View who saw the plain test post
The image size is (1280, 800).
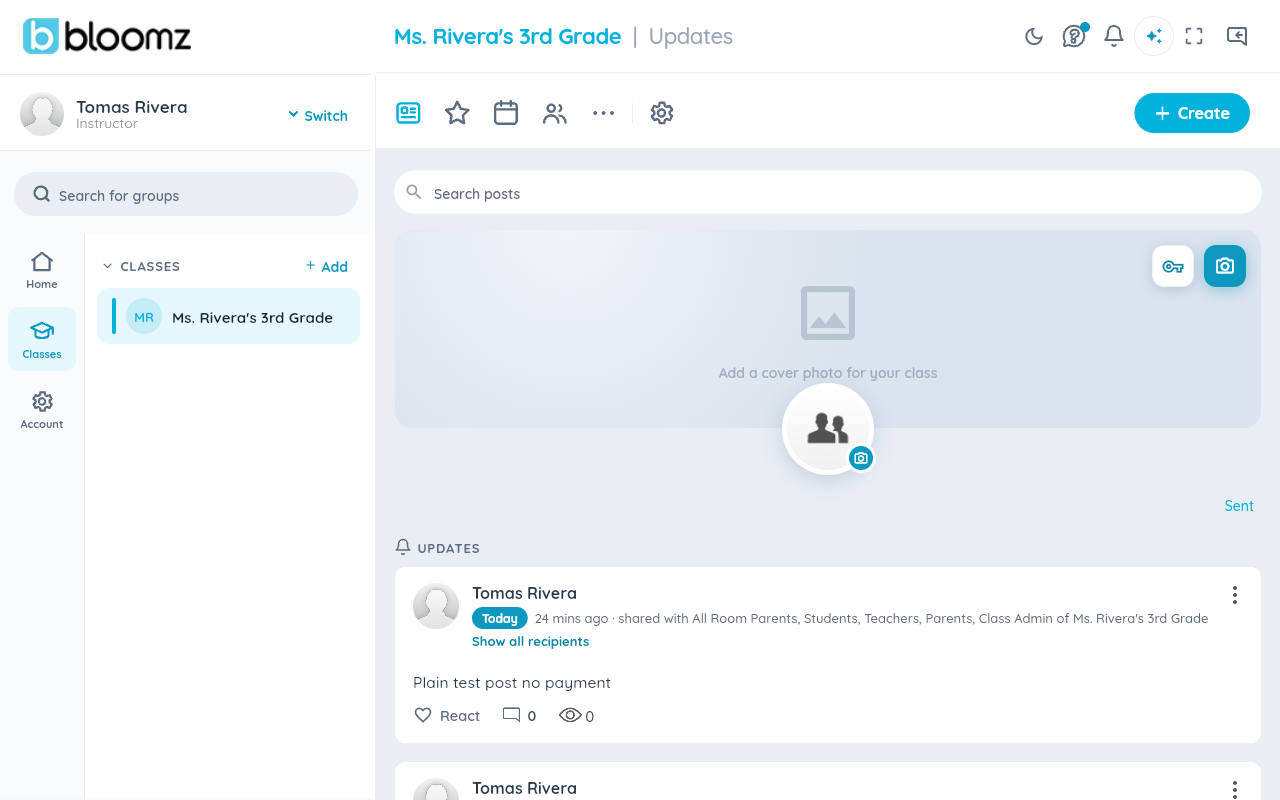[577, 715]
